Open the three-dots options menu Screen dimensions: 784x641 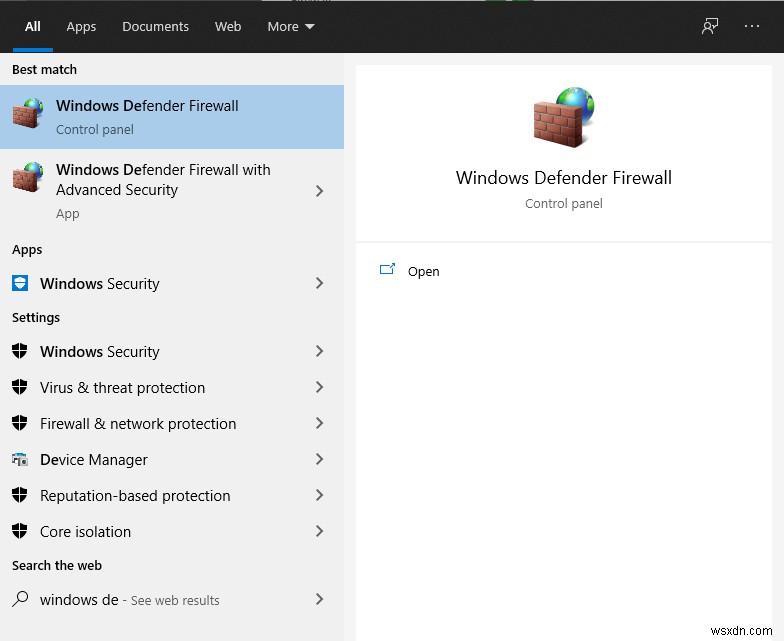(x=753, y=27)
